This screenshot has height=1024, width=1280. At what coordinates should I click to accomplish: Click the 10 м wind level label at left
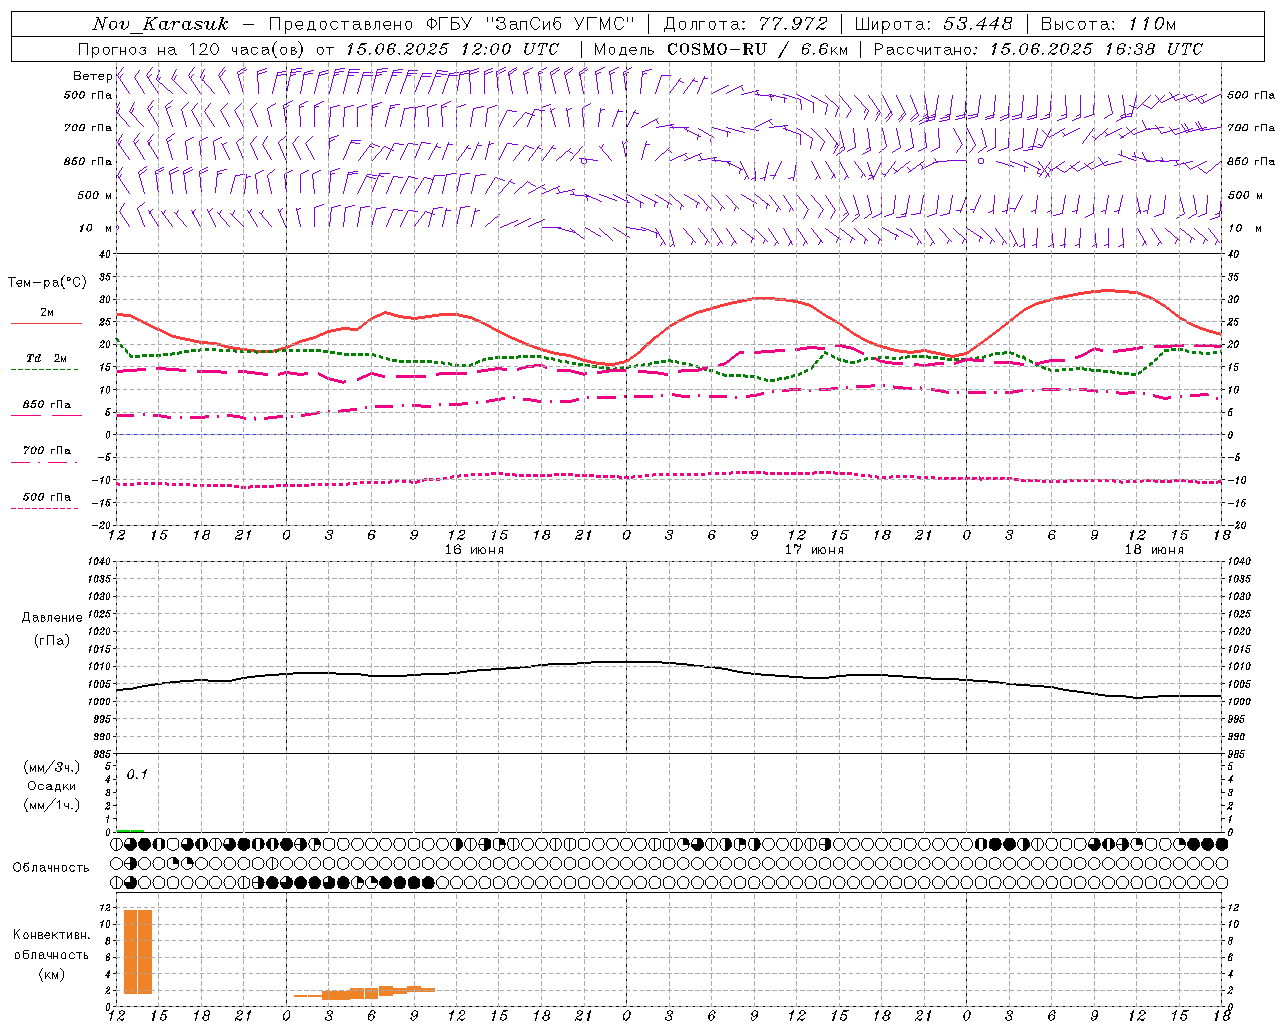97,228
